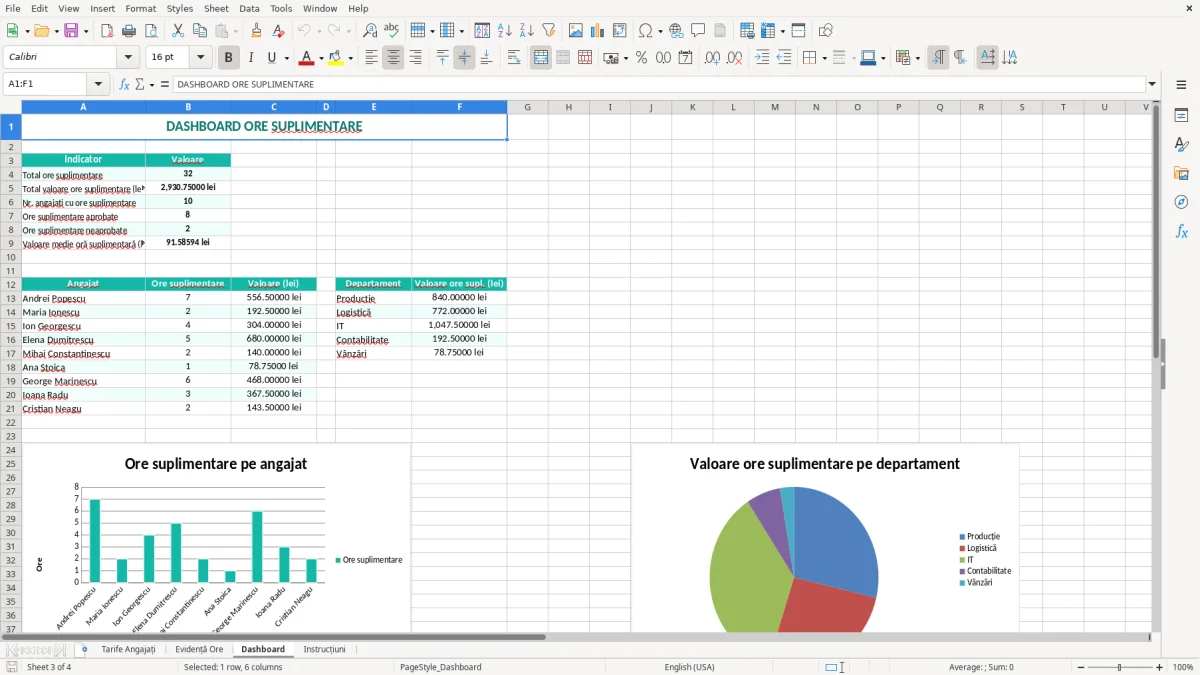Add decimal place icon
This screenshot has width=1200, height=675.
click(x=712, y=58)
